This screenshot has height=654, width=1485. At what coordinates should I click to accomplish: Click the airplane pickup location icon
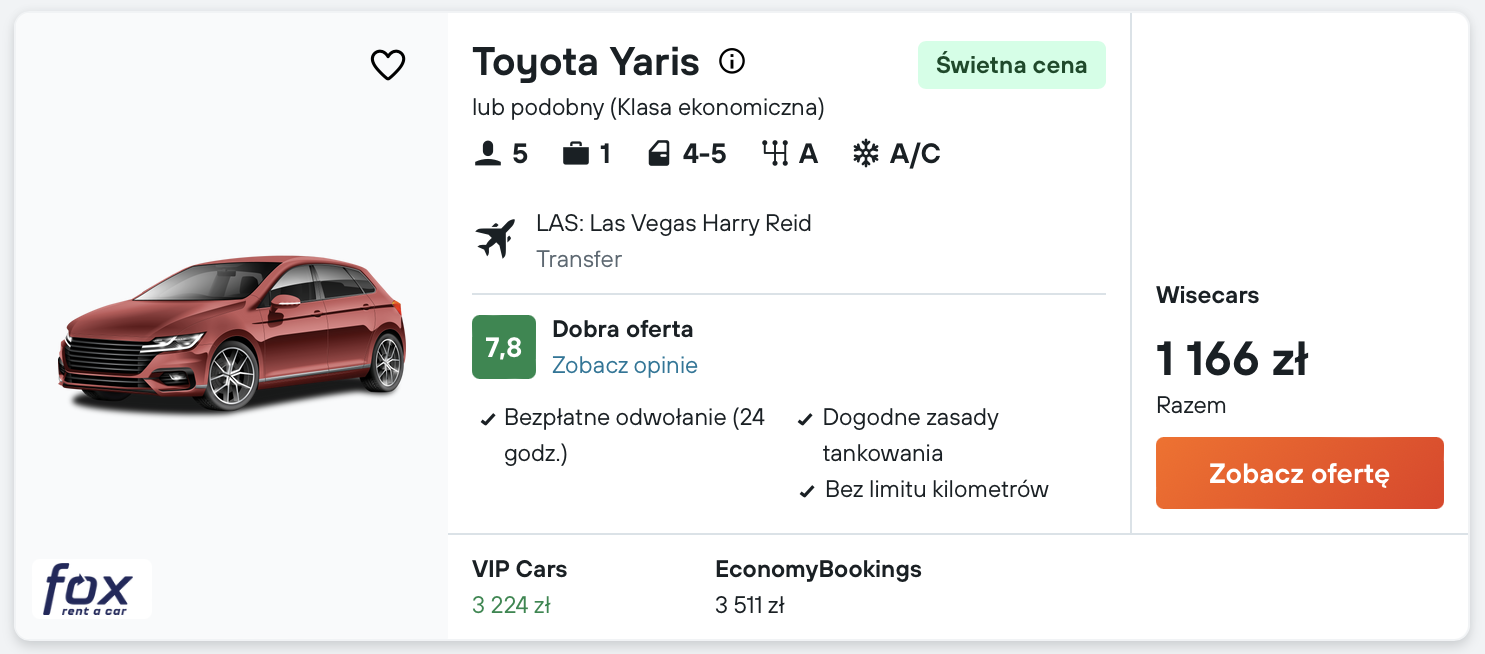(x=494, y=239)
